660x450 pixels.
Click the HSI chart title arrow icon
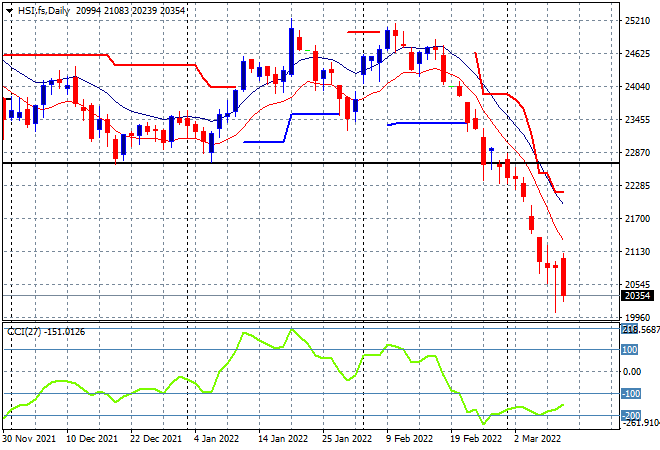click(x=9, y=11)
